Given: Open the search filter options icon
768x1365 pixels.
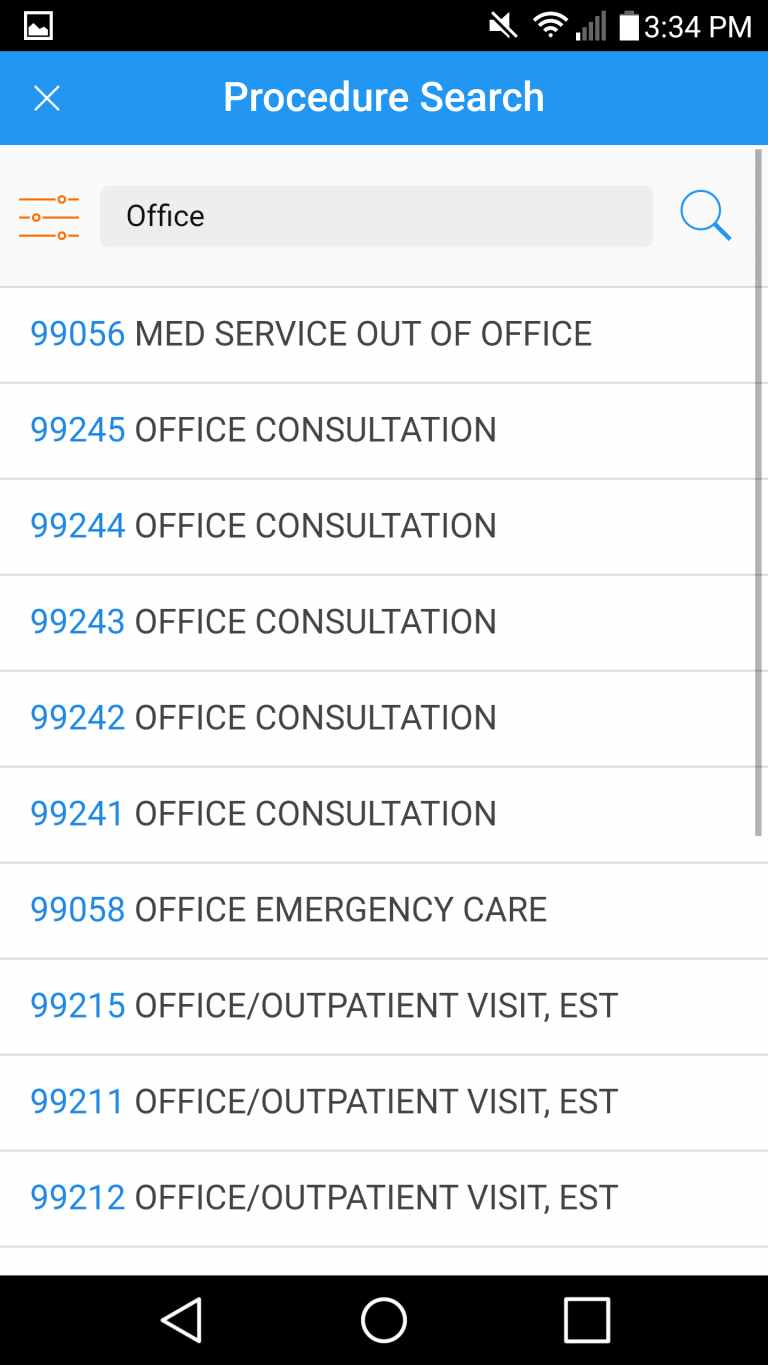Looking at the screenshot, I should [x=49, y=216].
